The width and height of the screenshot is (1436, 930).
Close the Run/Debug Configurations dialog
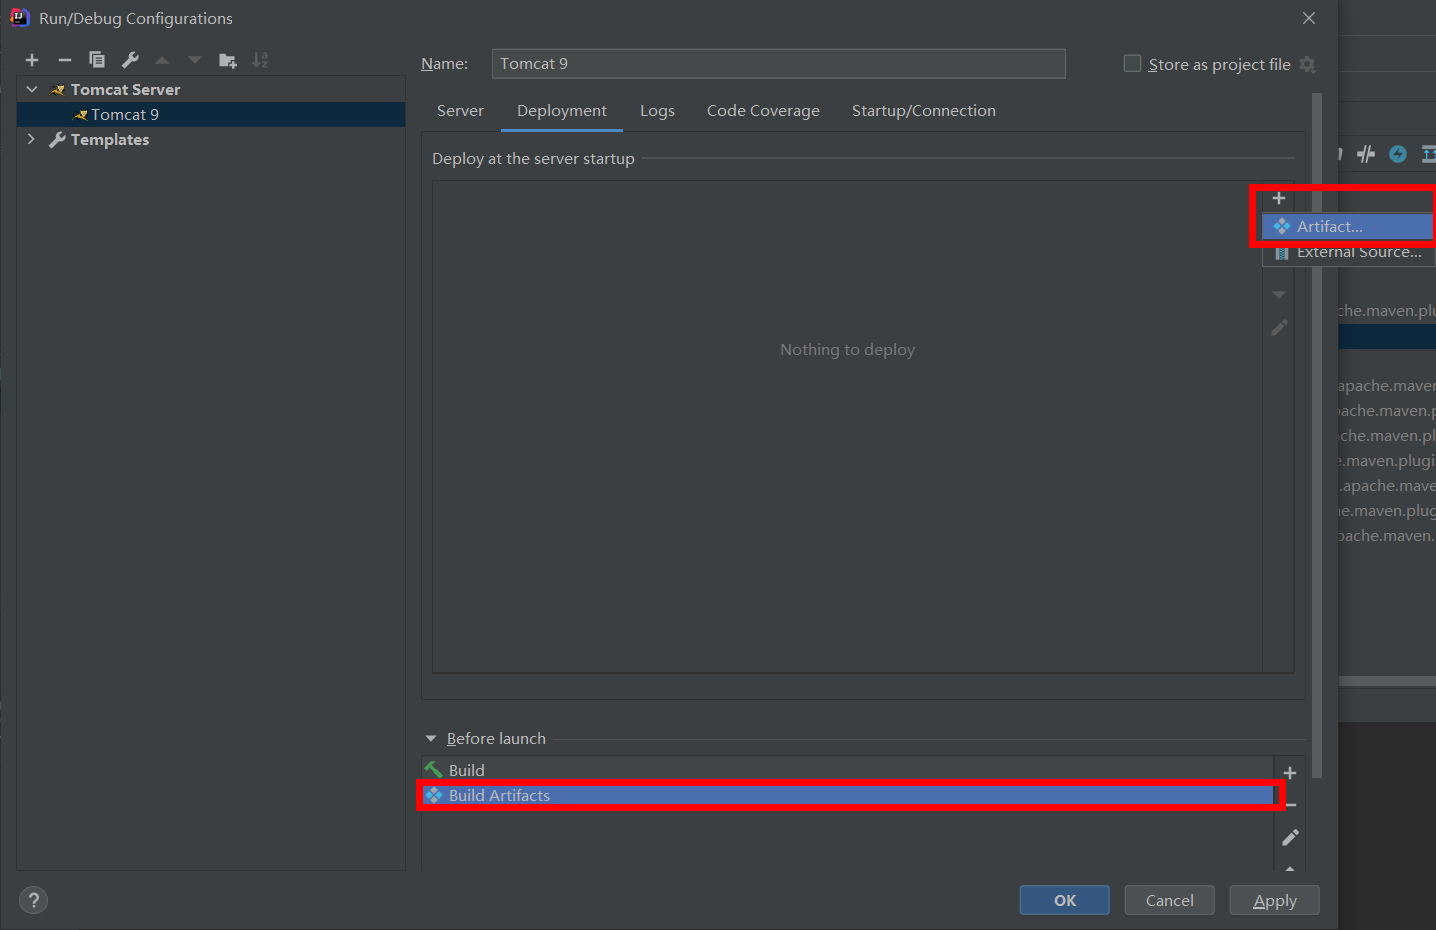click(x=1309, y=18)
